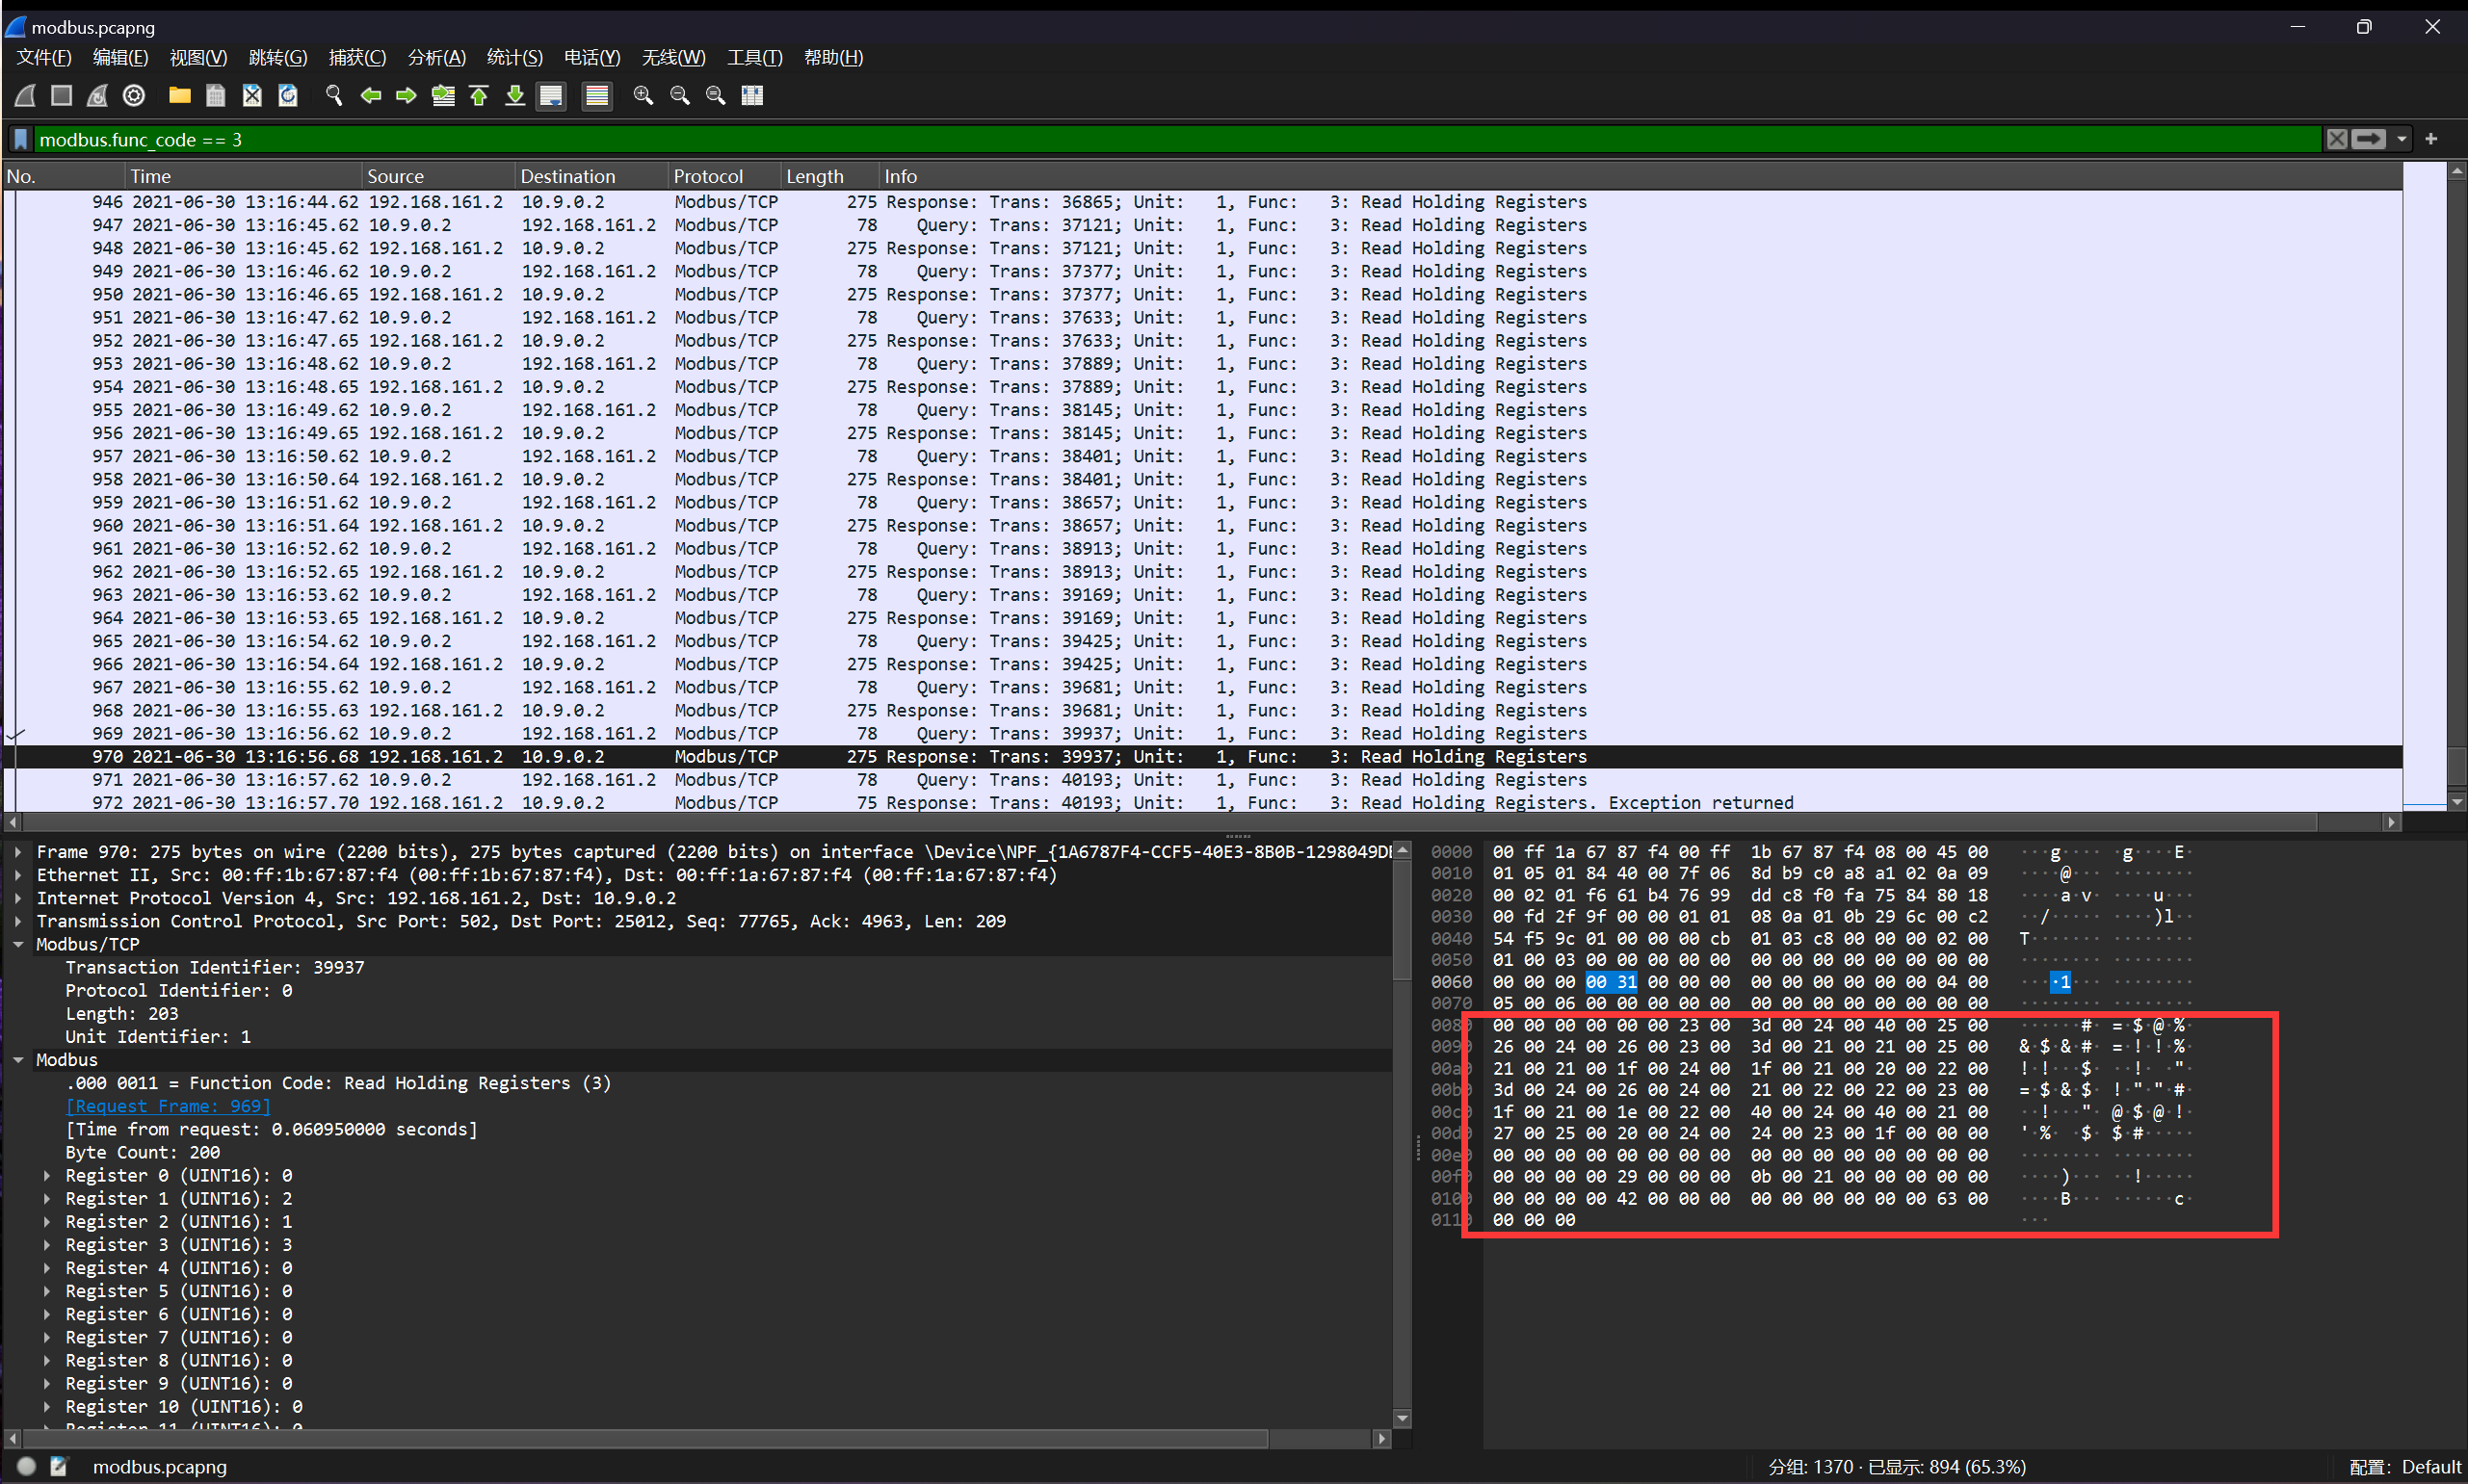Expand Internet Protocol Version 4 details
Viewport: 2468px width, 1484px height.
pos(18,898)
